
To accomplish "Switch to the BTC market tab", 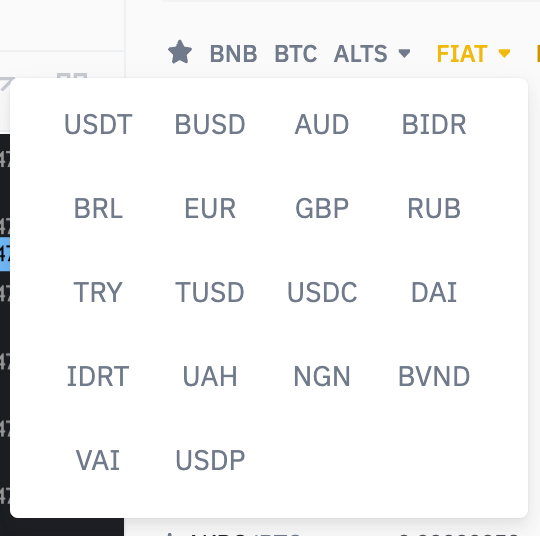I will [x=295, y=54].
